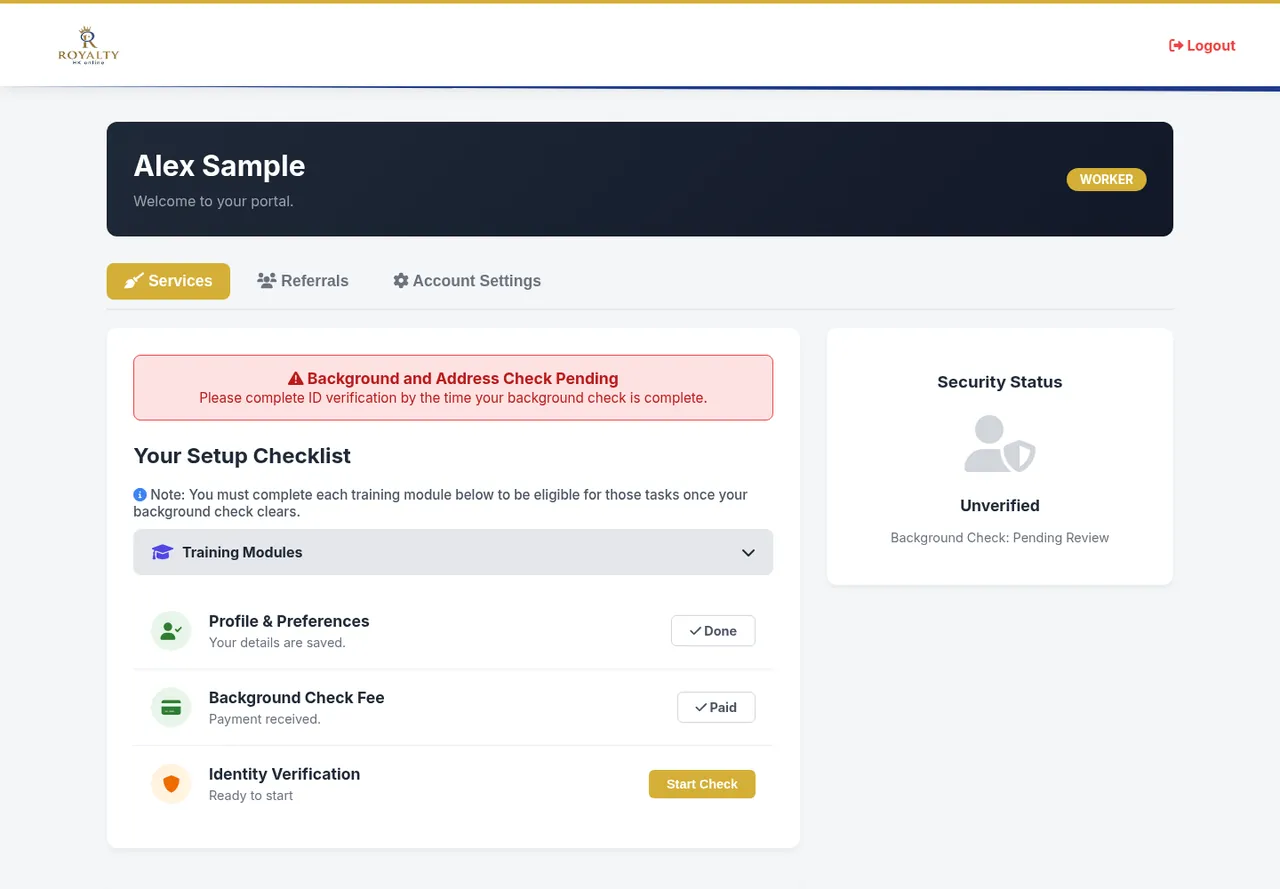Screen dimensions: 1280x889
Task: Start the identity verification check
Action: click(x=702, y=784)
